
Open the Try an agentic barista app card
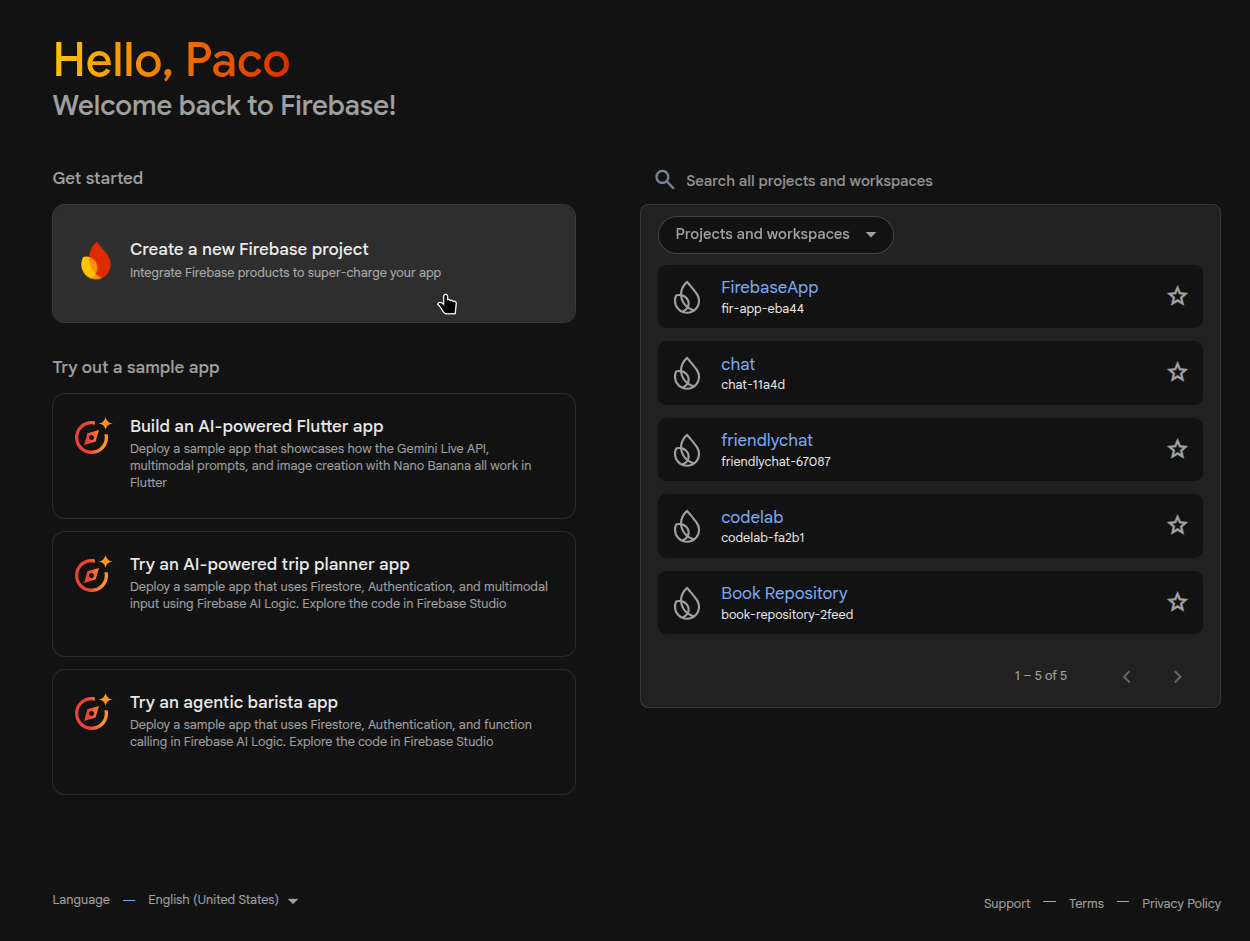tap(313, 731)
